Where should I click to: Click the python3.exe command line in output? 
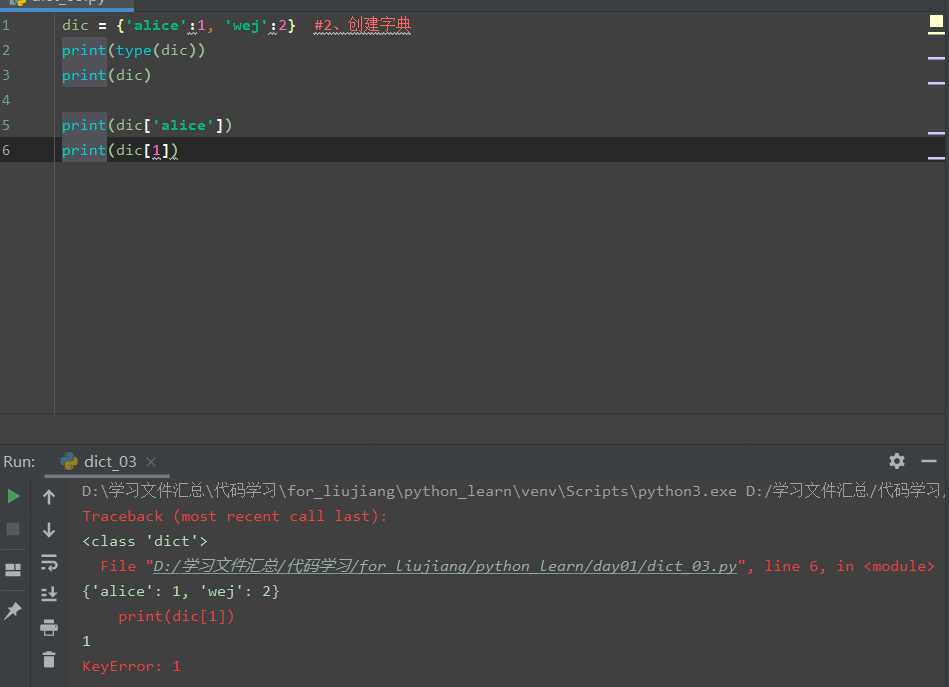514,491
